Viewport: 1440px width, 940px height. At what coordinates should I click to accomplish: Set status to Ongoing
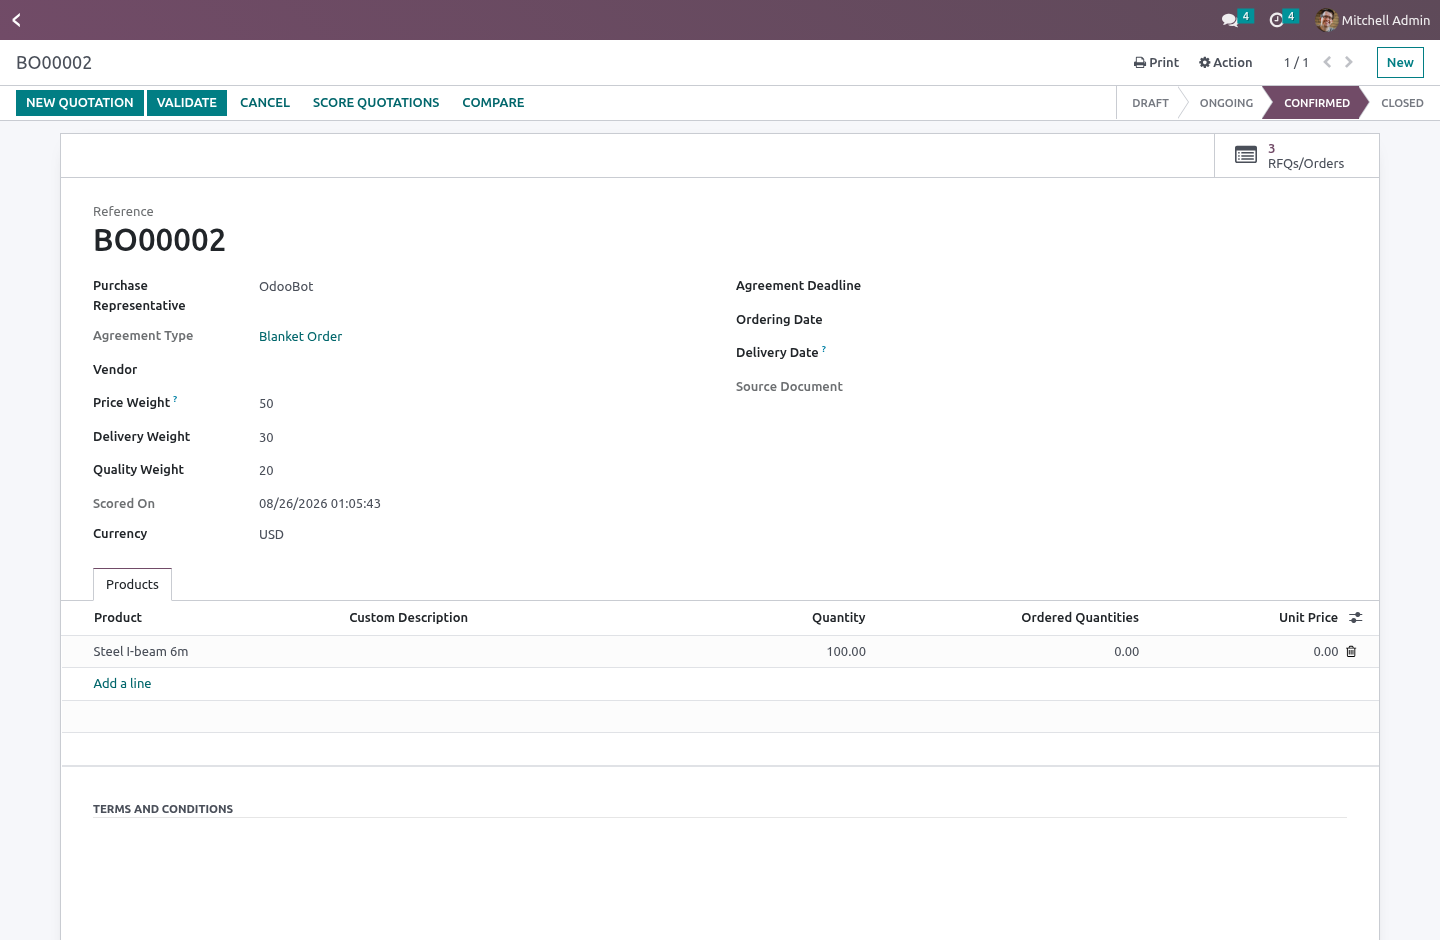click(x=1226, y=103)
